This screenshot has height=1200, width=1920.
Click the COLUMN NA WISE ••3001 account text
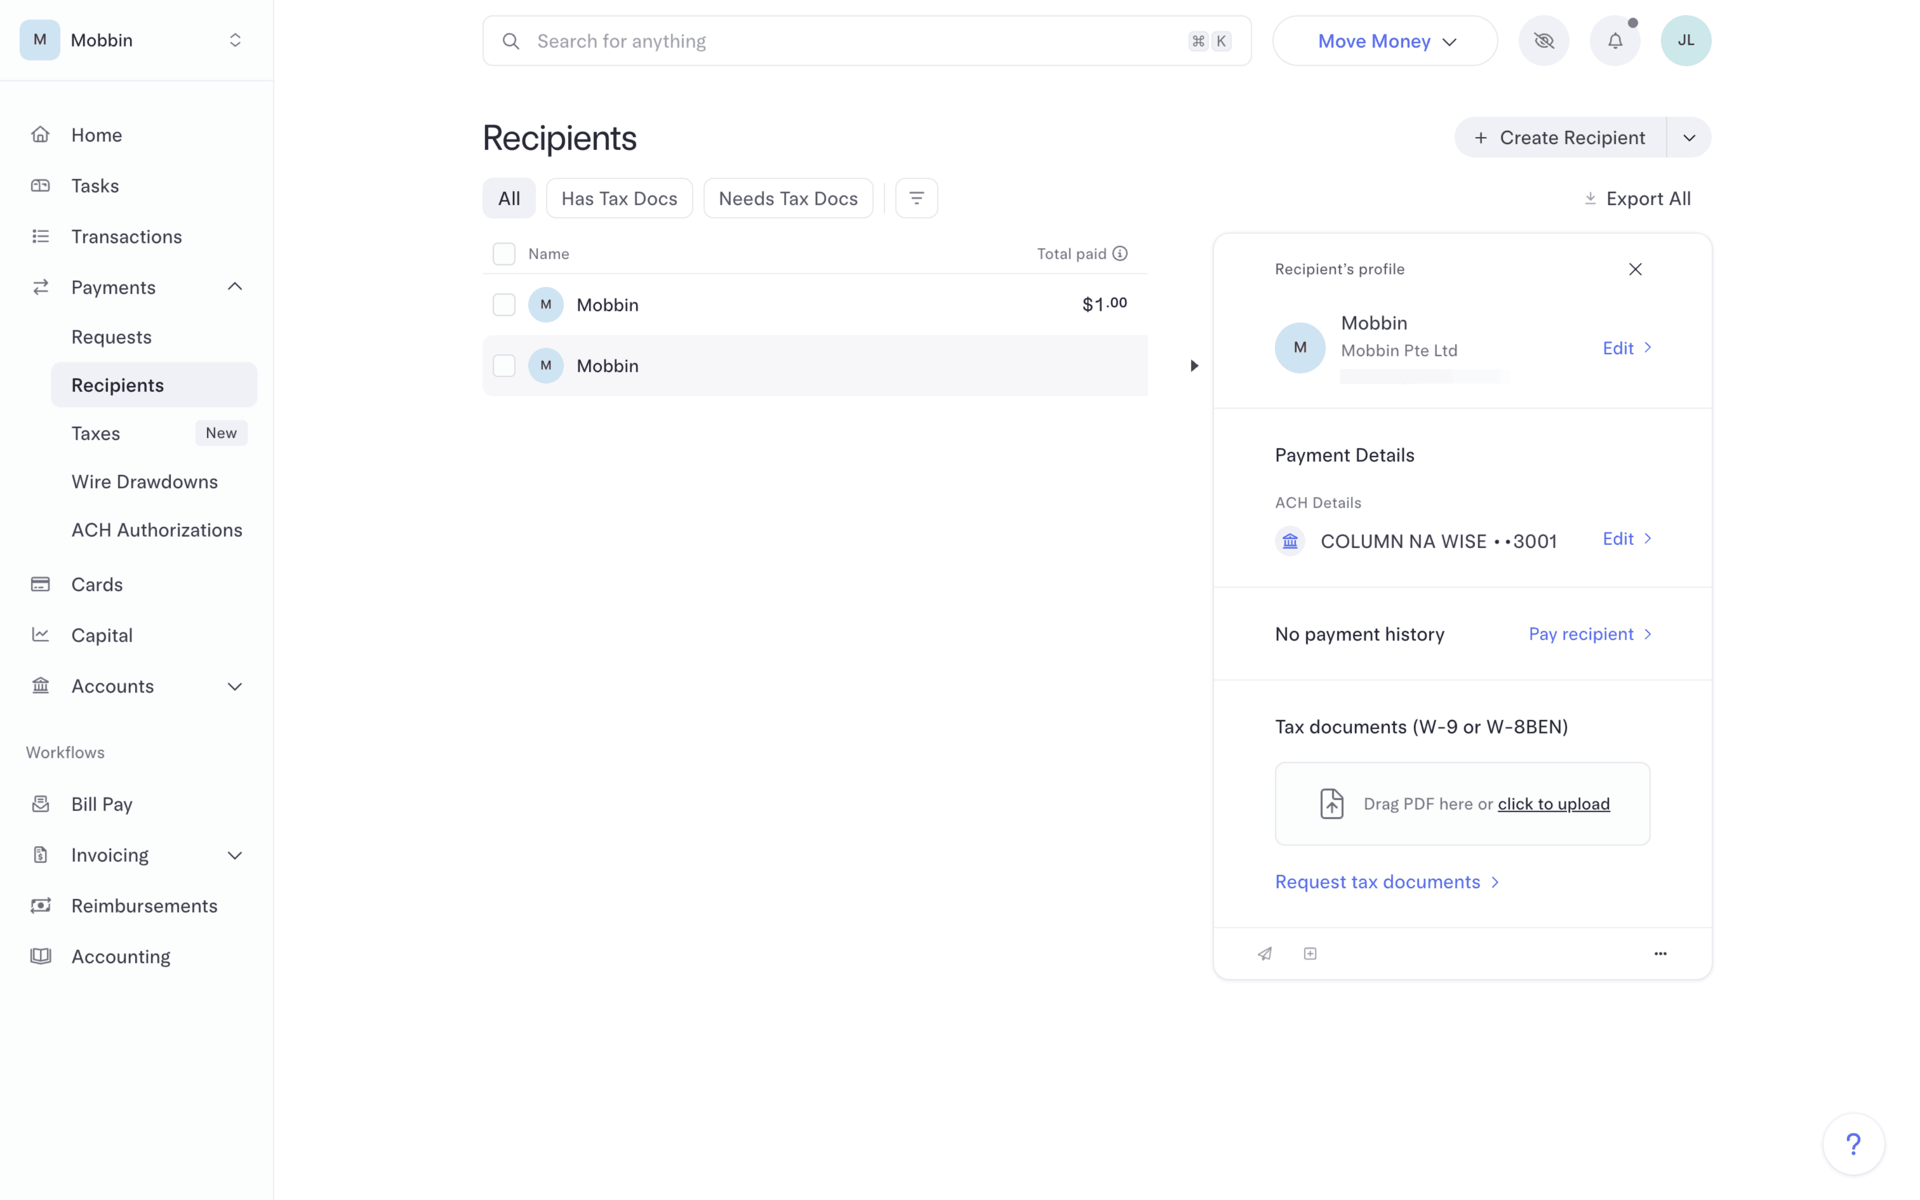point(1438,541)
